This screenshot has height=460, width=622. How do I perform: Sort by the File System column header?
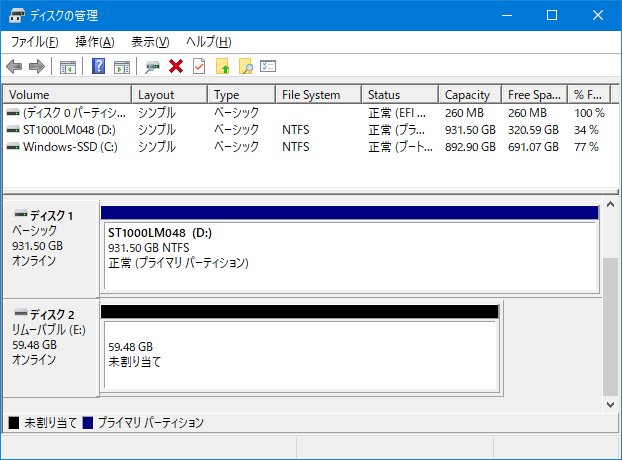(319, 95)
